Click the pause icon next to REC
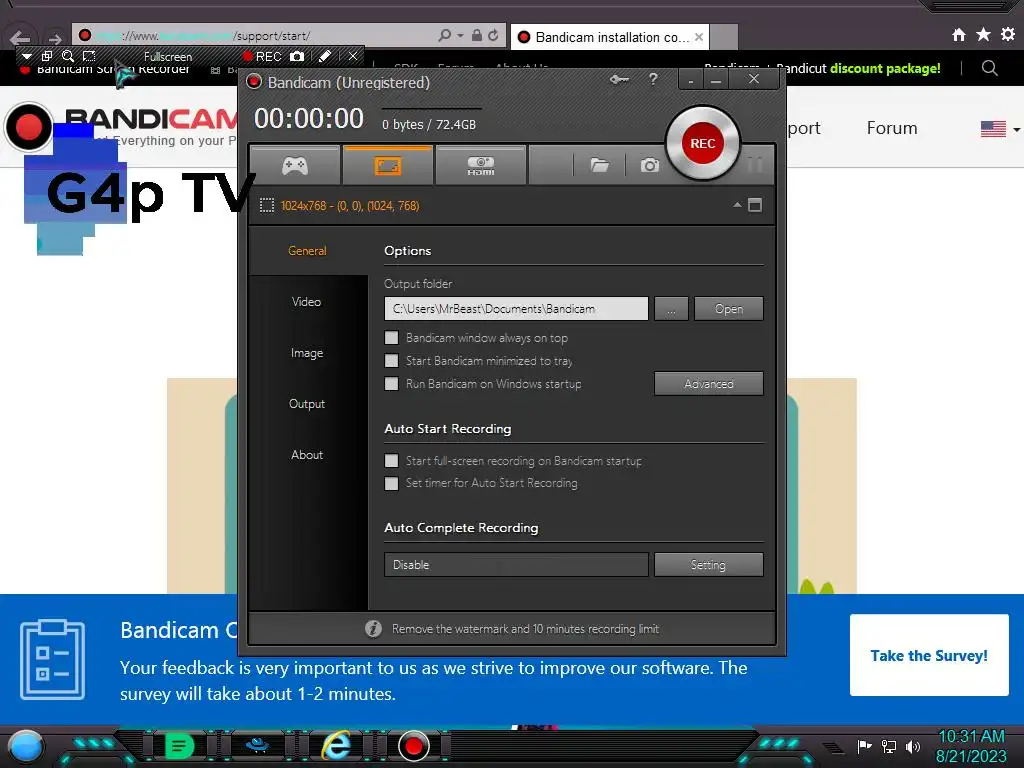1024x768 pixels. tap(755, 165)
